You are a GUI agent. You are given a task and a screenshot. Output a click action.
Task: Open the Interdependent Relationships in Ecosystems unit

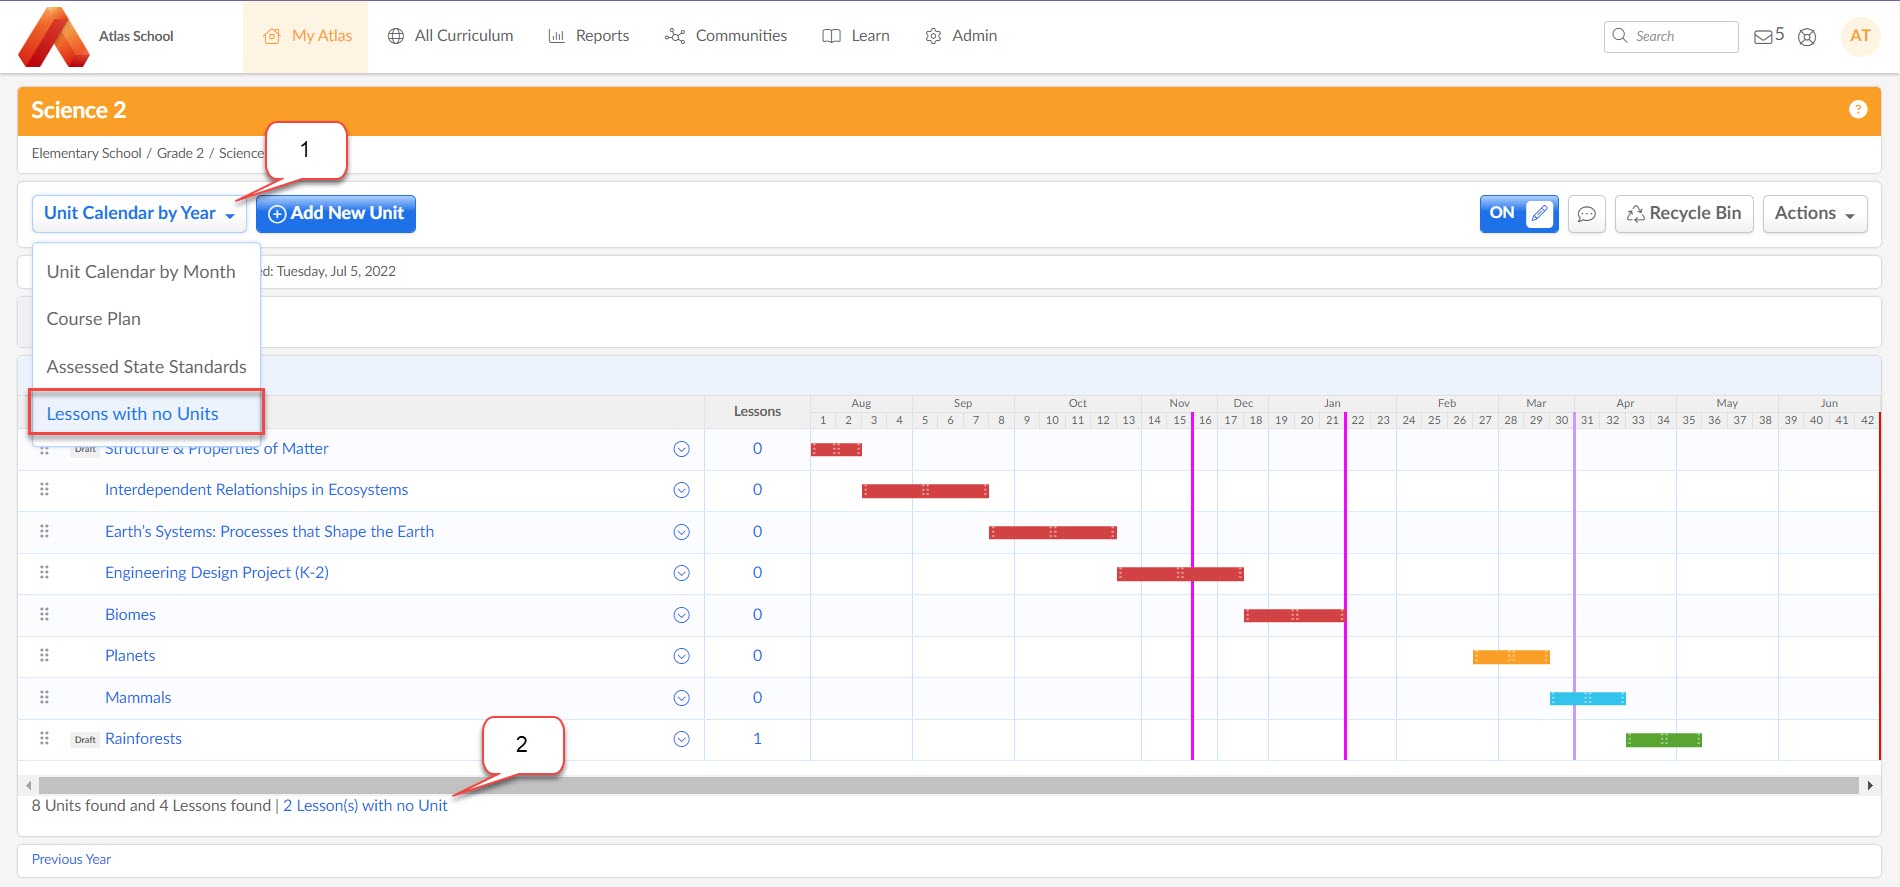tap(256, 490)
